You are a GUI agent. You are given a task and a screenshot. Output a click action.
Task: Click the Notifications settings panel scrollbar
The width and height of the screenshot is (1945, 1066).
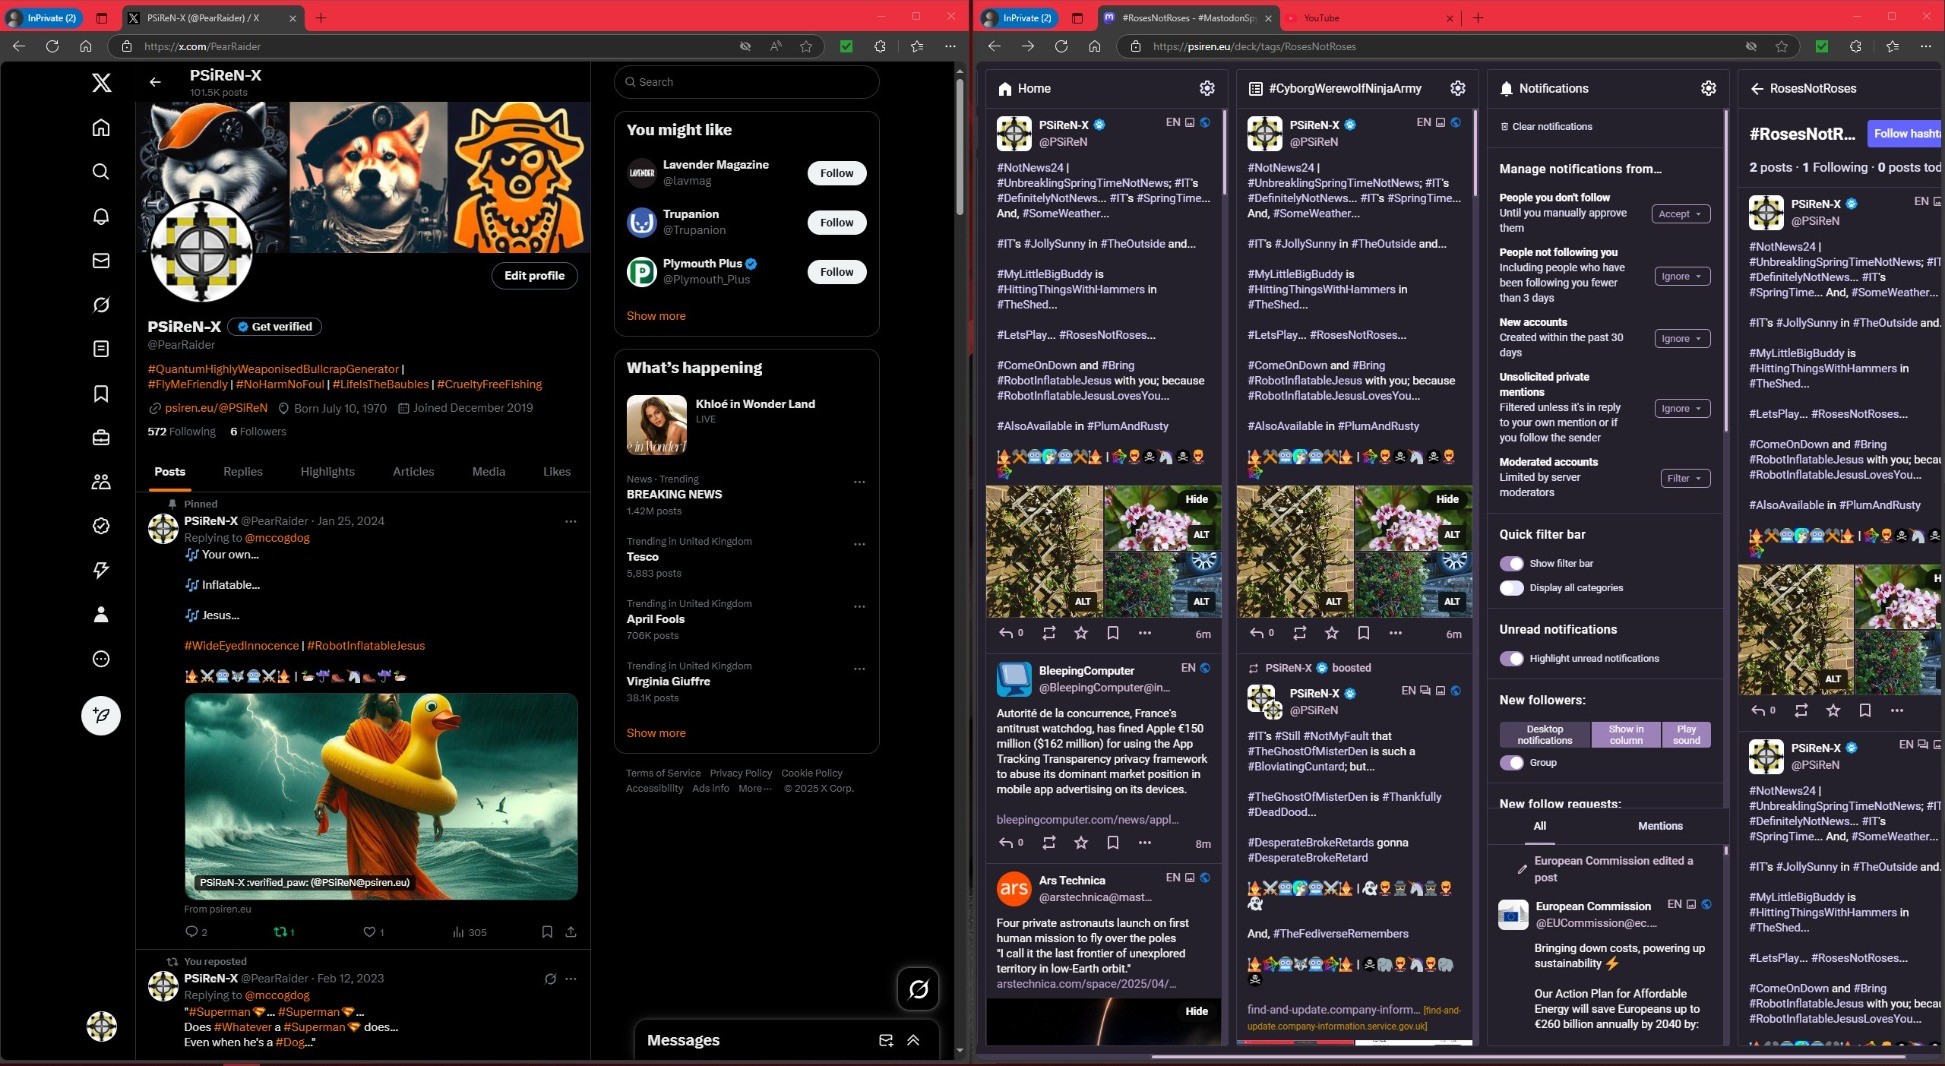coord(1726,270)
